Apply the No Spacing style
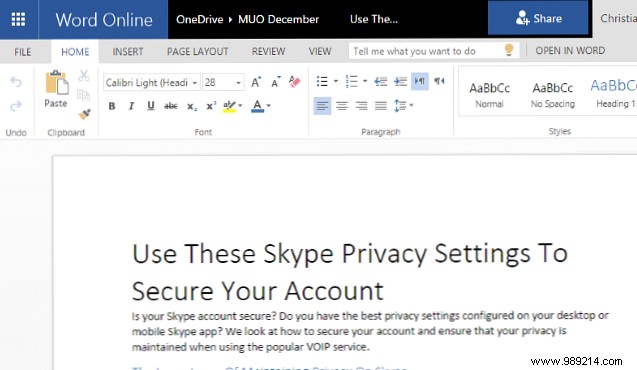Image resolution: width=637 pixels, height=370 pixels. click(x=552, y=95)
